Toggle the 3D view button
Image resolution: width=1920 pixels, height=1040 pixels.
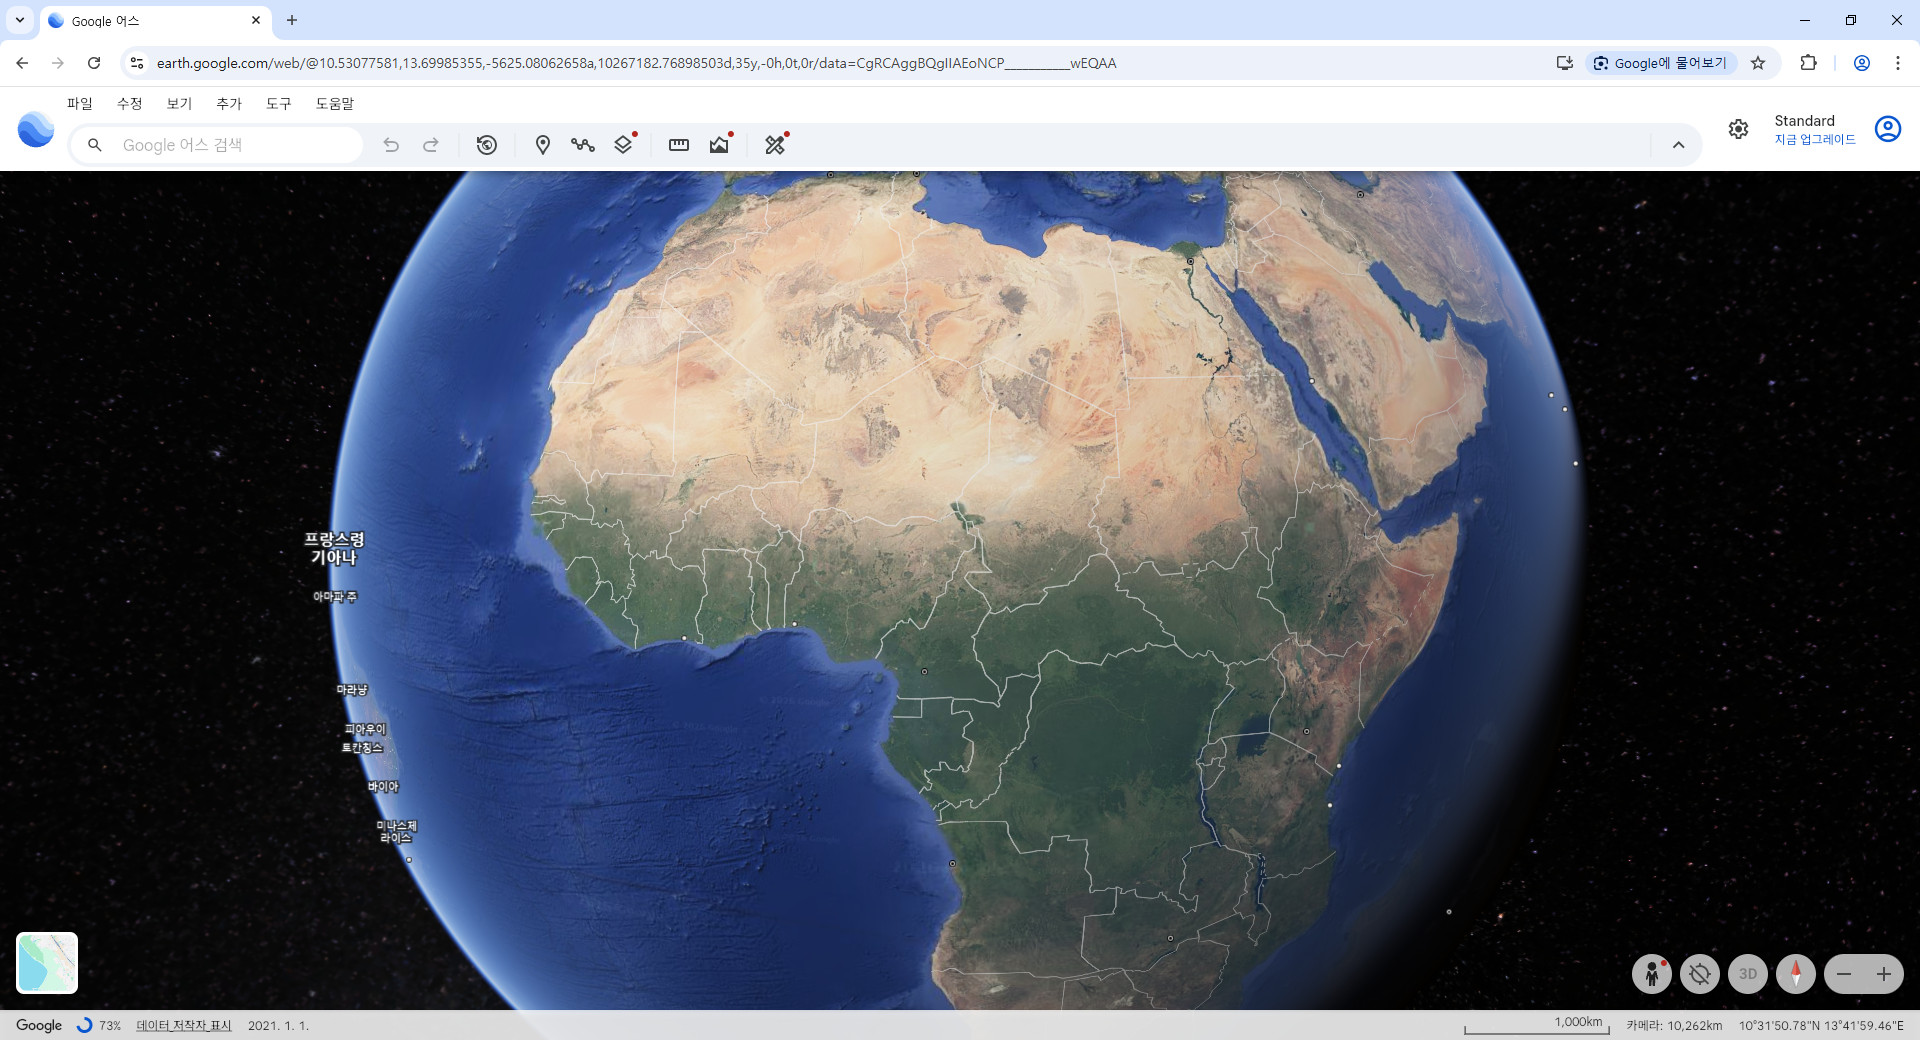pos(1748,974)
